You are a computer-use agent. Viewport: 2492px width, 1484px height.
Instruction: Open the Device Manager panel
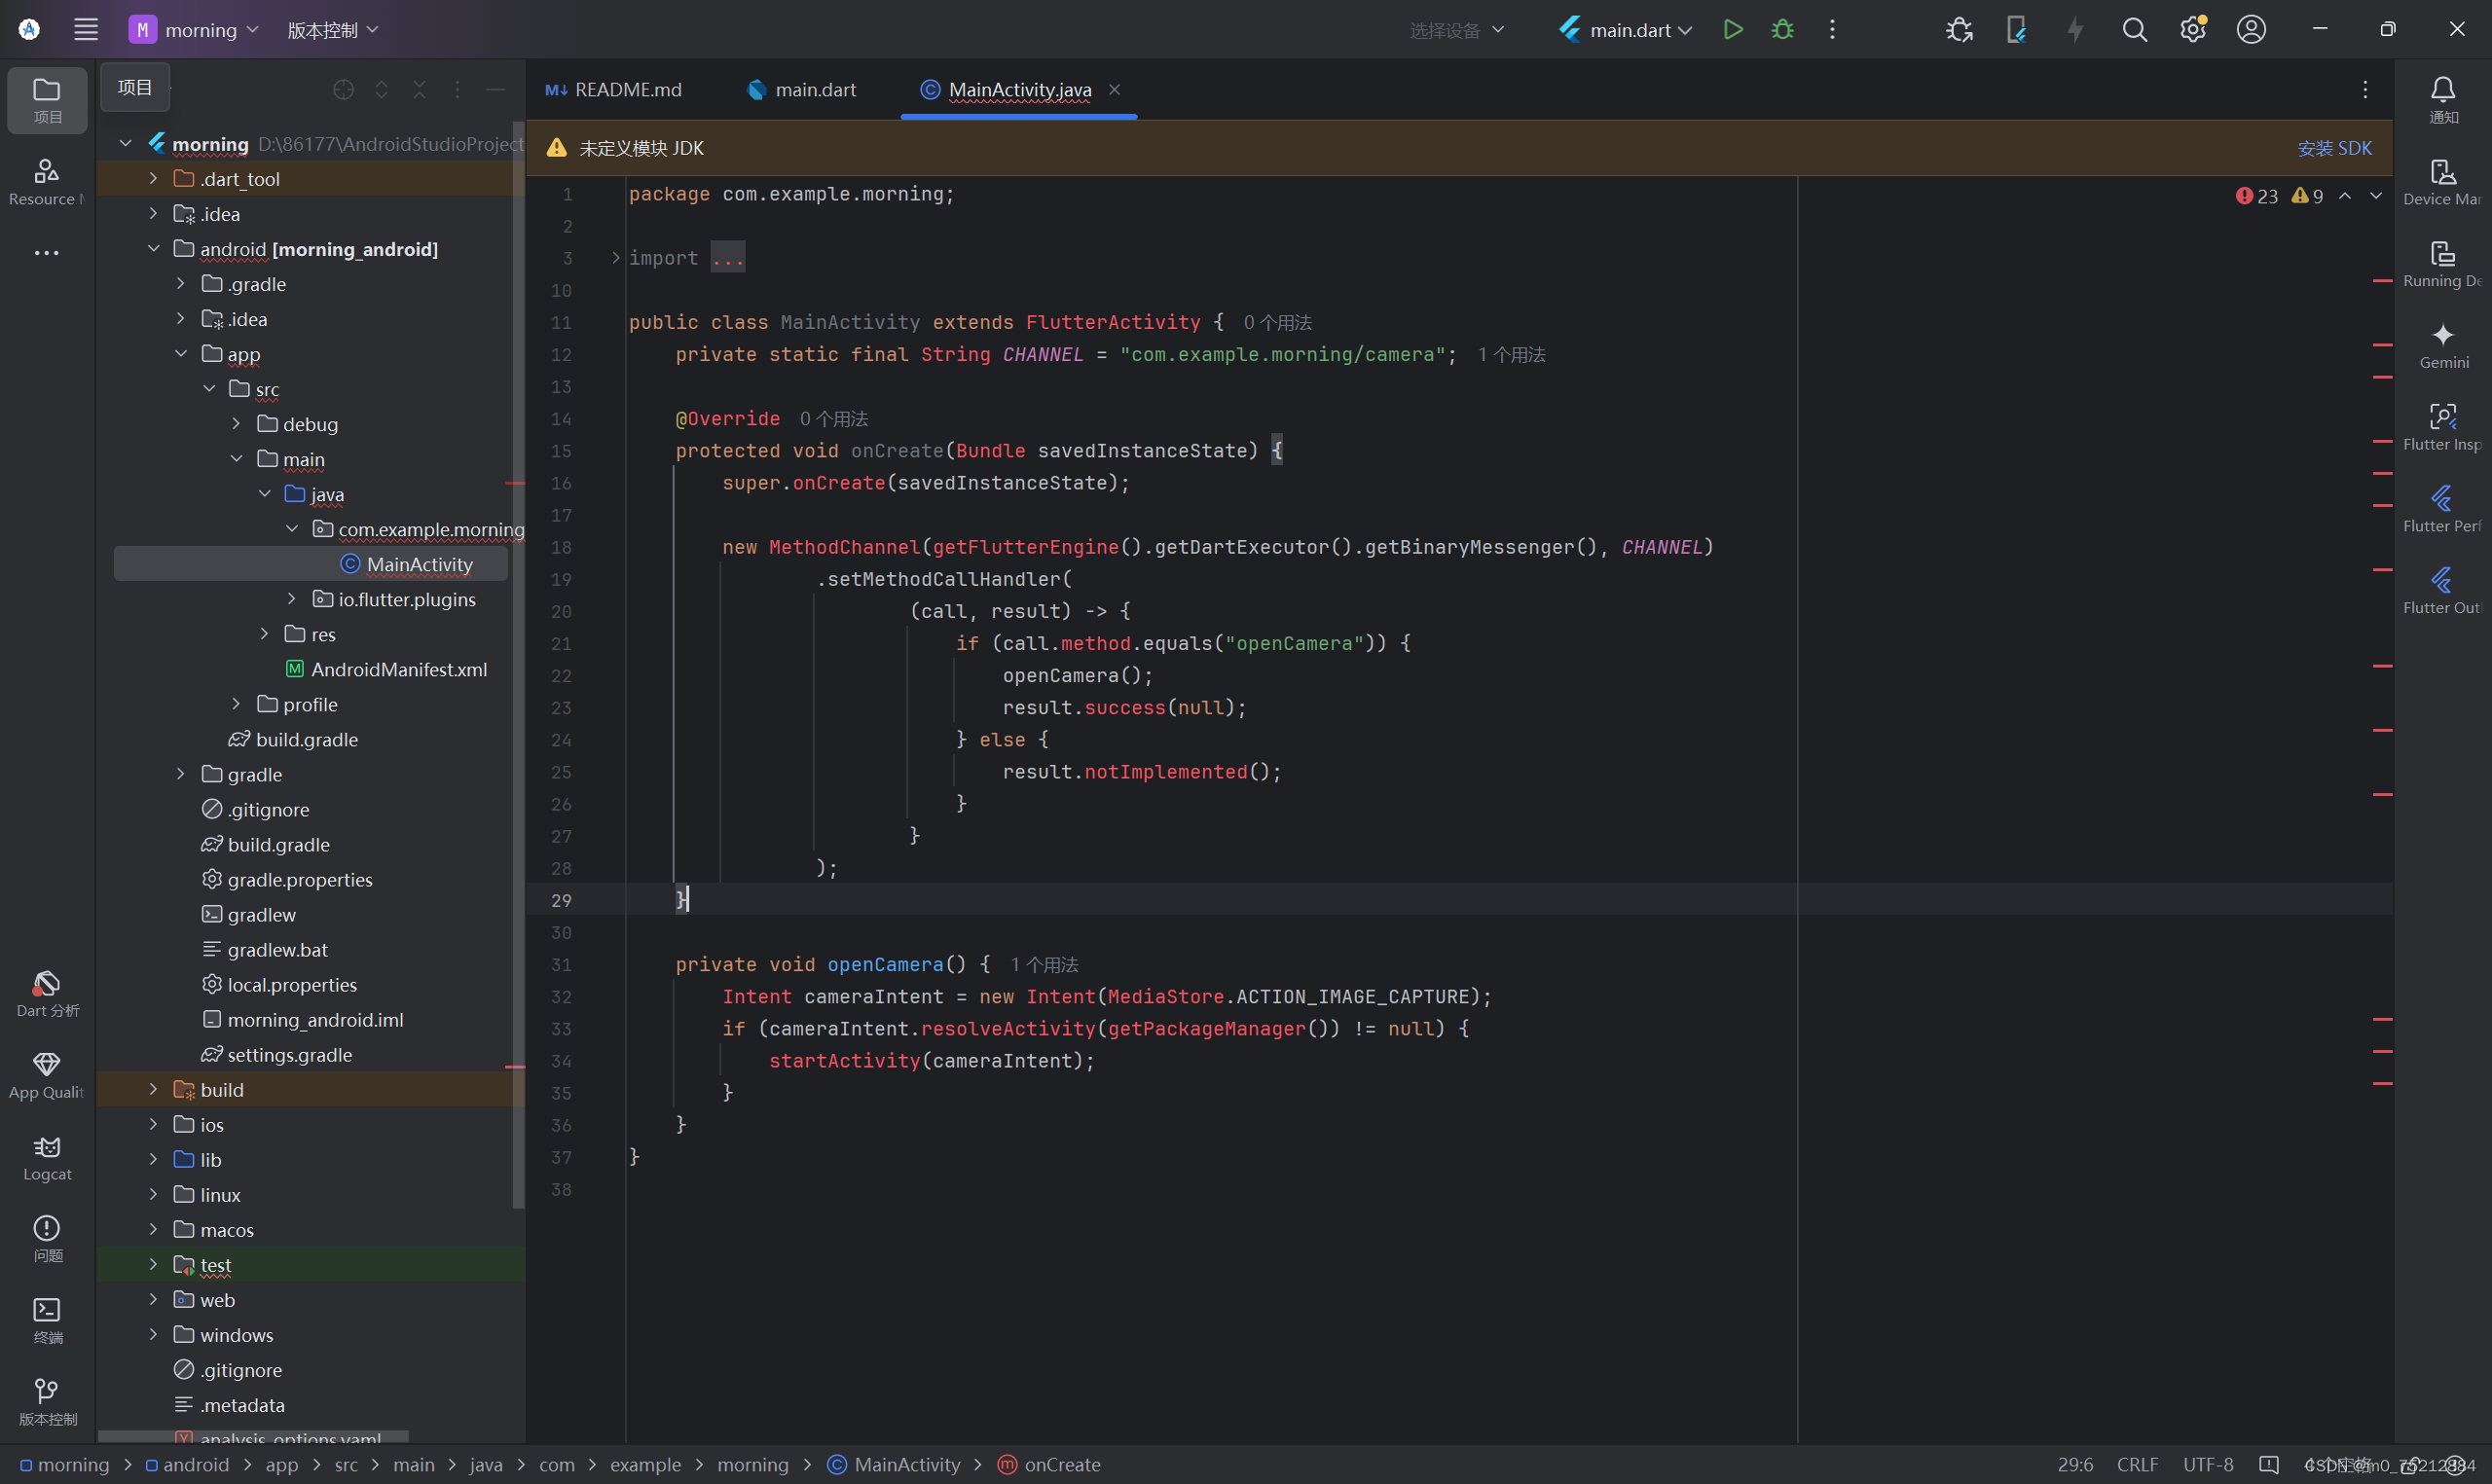click(2443, 180)
